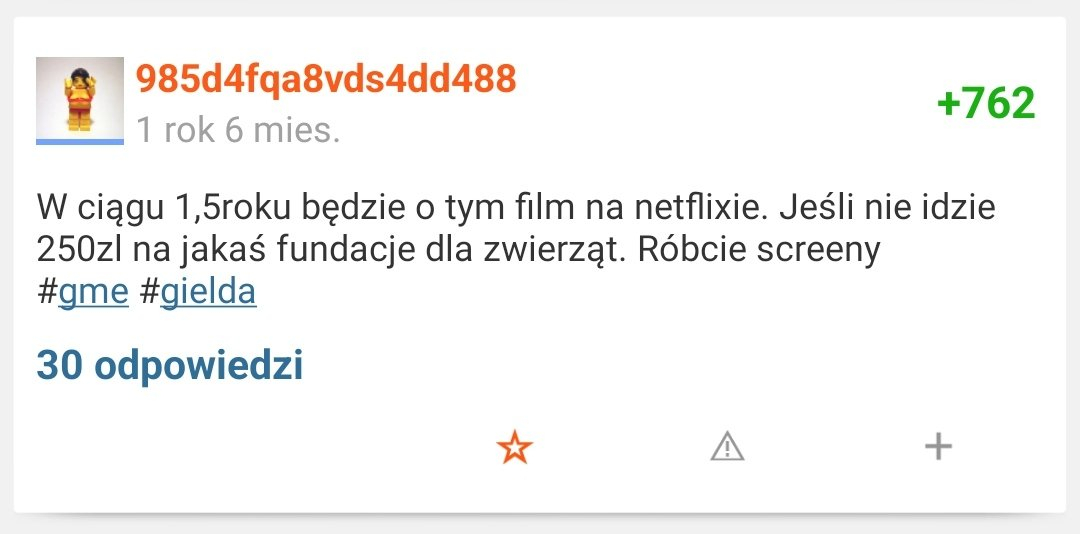This screenshot has height=534, width=1080.
Task: Click the blue bar under the avatar
Action: [x=80, y=142]
